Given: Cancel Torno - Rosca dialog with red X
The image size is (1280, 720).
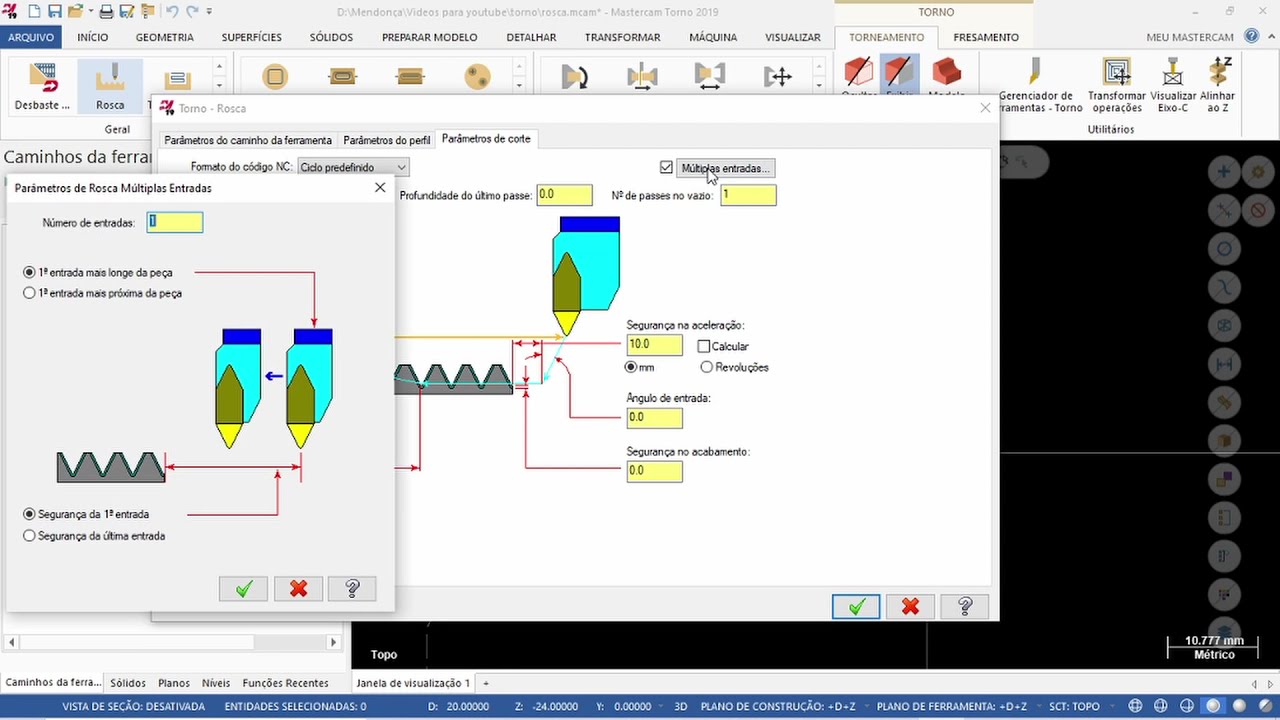Looking at the screenshot, I should click(x=910, y=607).
